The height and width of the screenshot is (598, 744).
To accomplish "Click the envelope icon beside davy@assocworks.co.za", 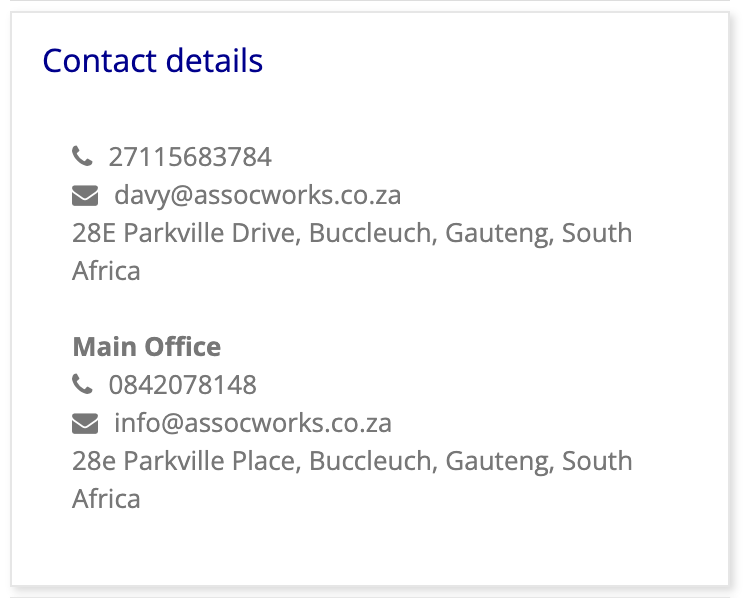I will [x=85, y=195].
